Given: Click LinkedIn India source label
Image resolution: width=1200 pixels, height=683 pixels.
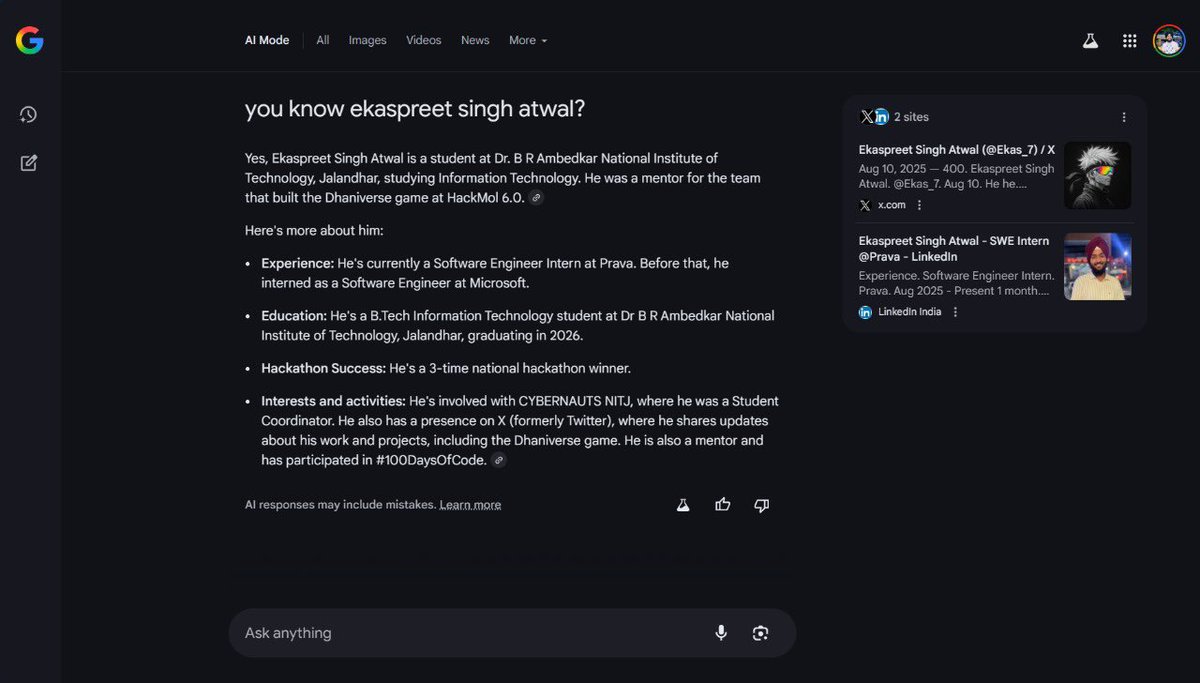Looking at the screenshot, I should tap(910, 312).
